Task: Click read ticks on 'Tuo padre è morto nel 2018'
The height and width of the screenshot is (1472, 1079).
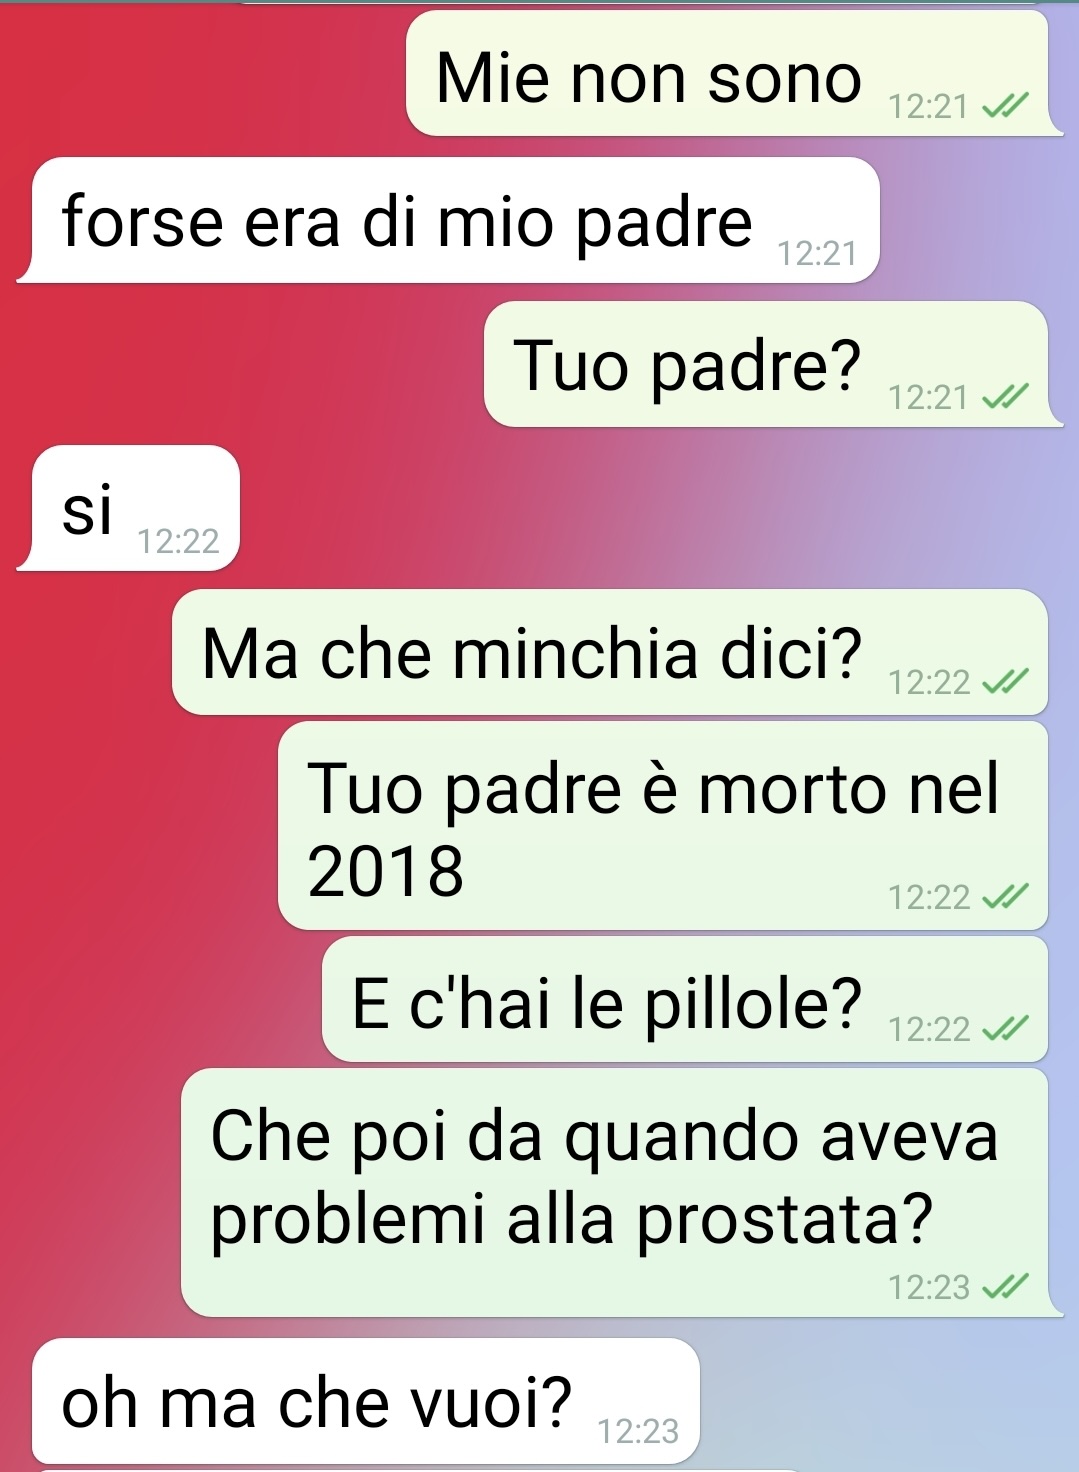Action: click(x=1005, y=897)
